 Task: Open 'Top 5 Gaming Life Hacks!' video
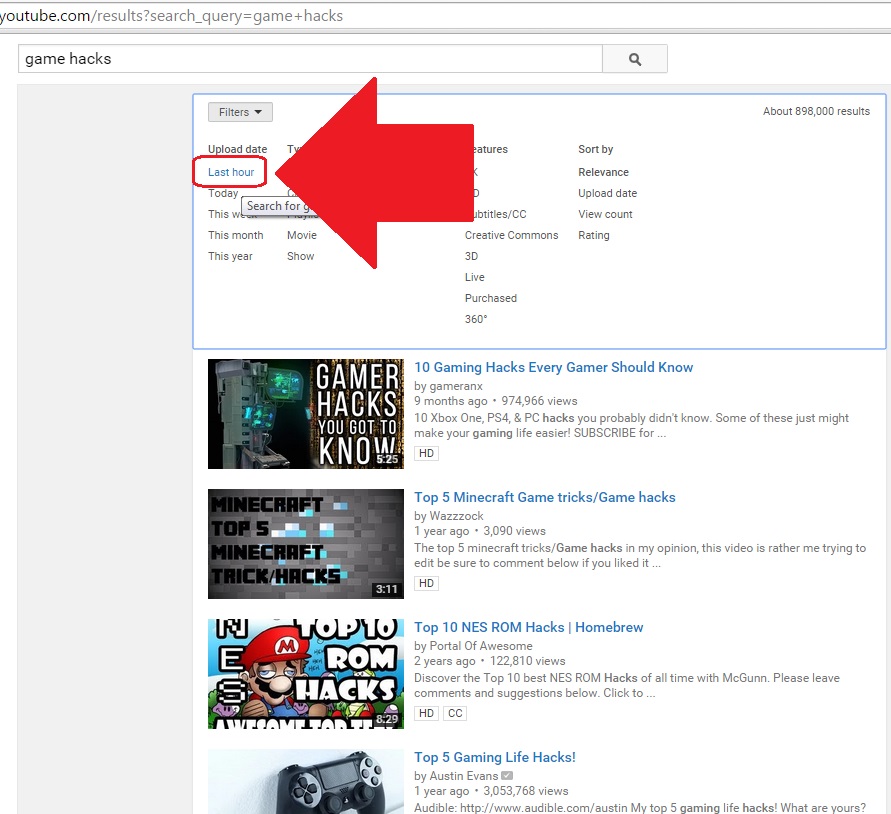click(495, 758)
